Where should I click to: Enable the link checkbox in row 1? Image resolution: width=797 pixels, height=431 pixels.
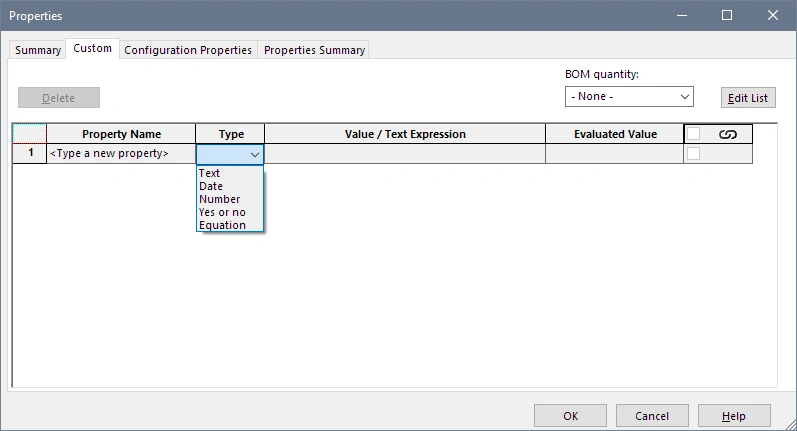pos(693,154)
